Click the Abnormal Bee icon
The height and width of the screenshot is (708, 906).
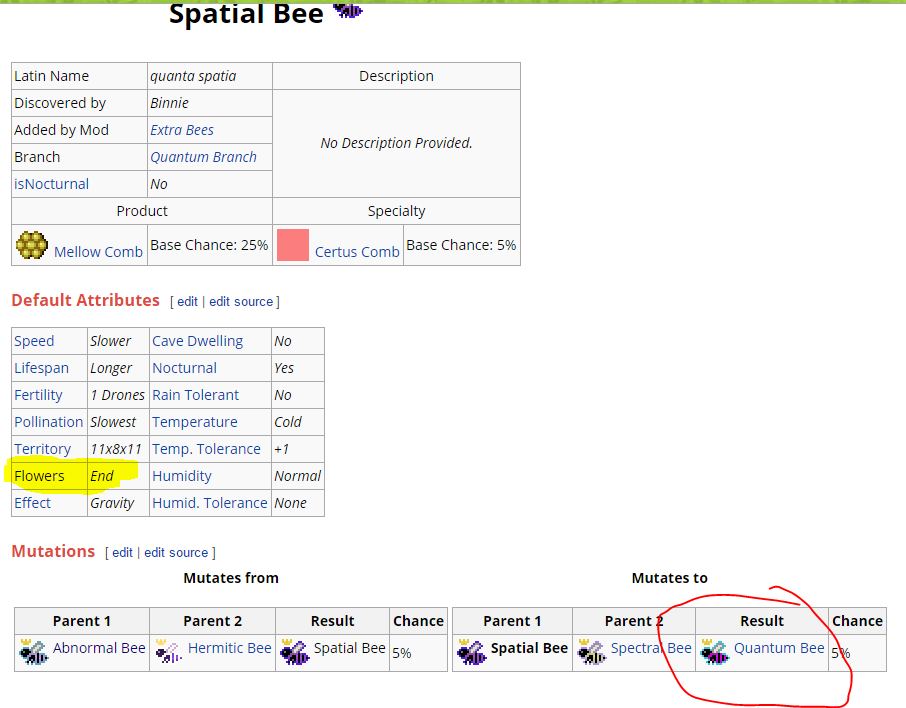point(33,653)
